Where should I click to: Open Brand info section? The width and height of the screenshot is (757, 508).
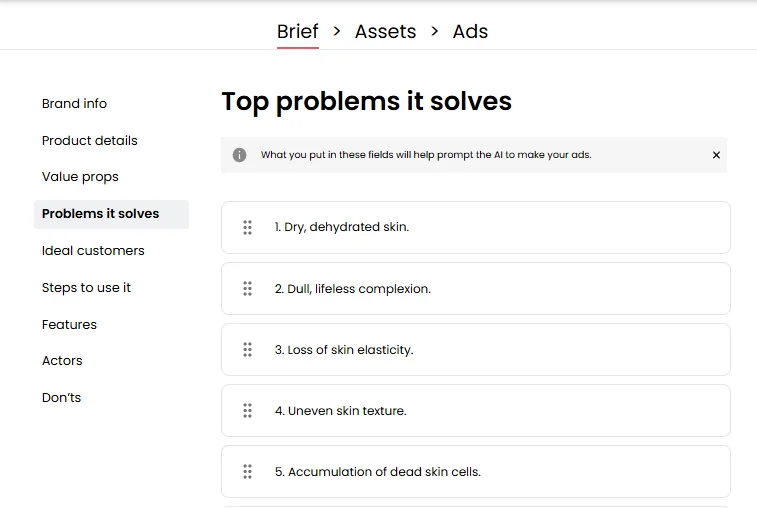[74, 104]
